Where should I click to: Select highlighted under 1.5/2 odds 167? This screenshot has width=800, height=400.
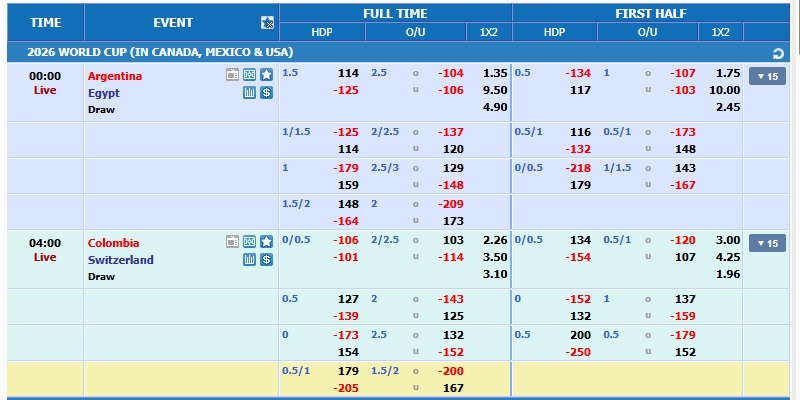click(x=454, y=388)
